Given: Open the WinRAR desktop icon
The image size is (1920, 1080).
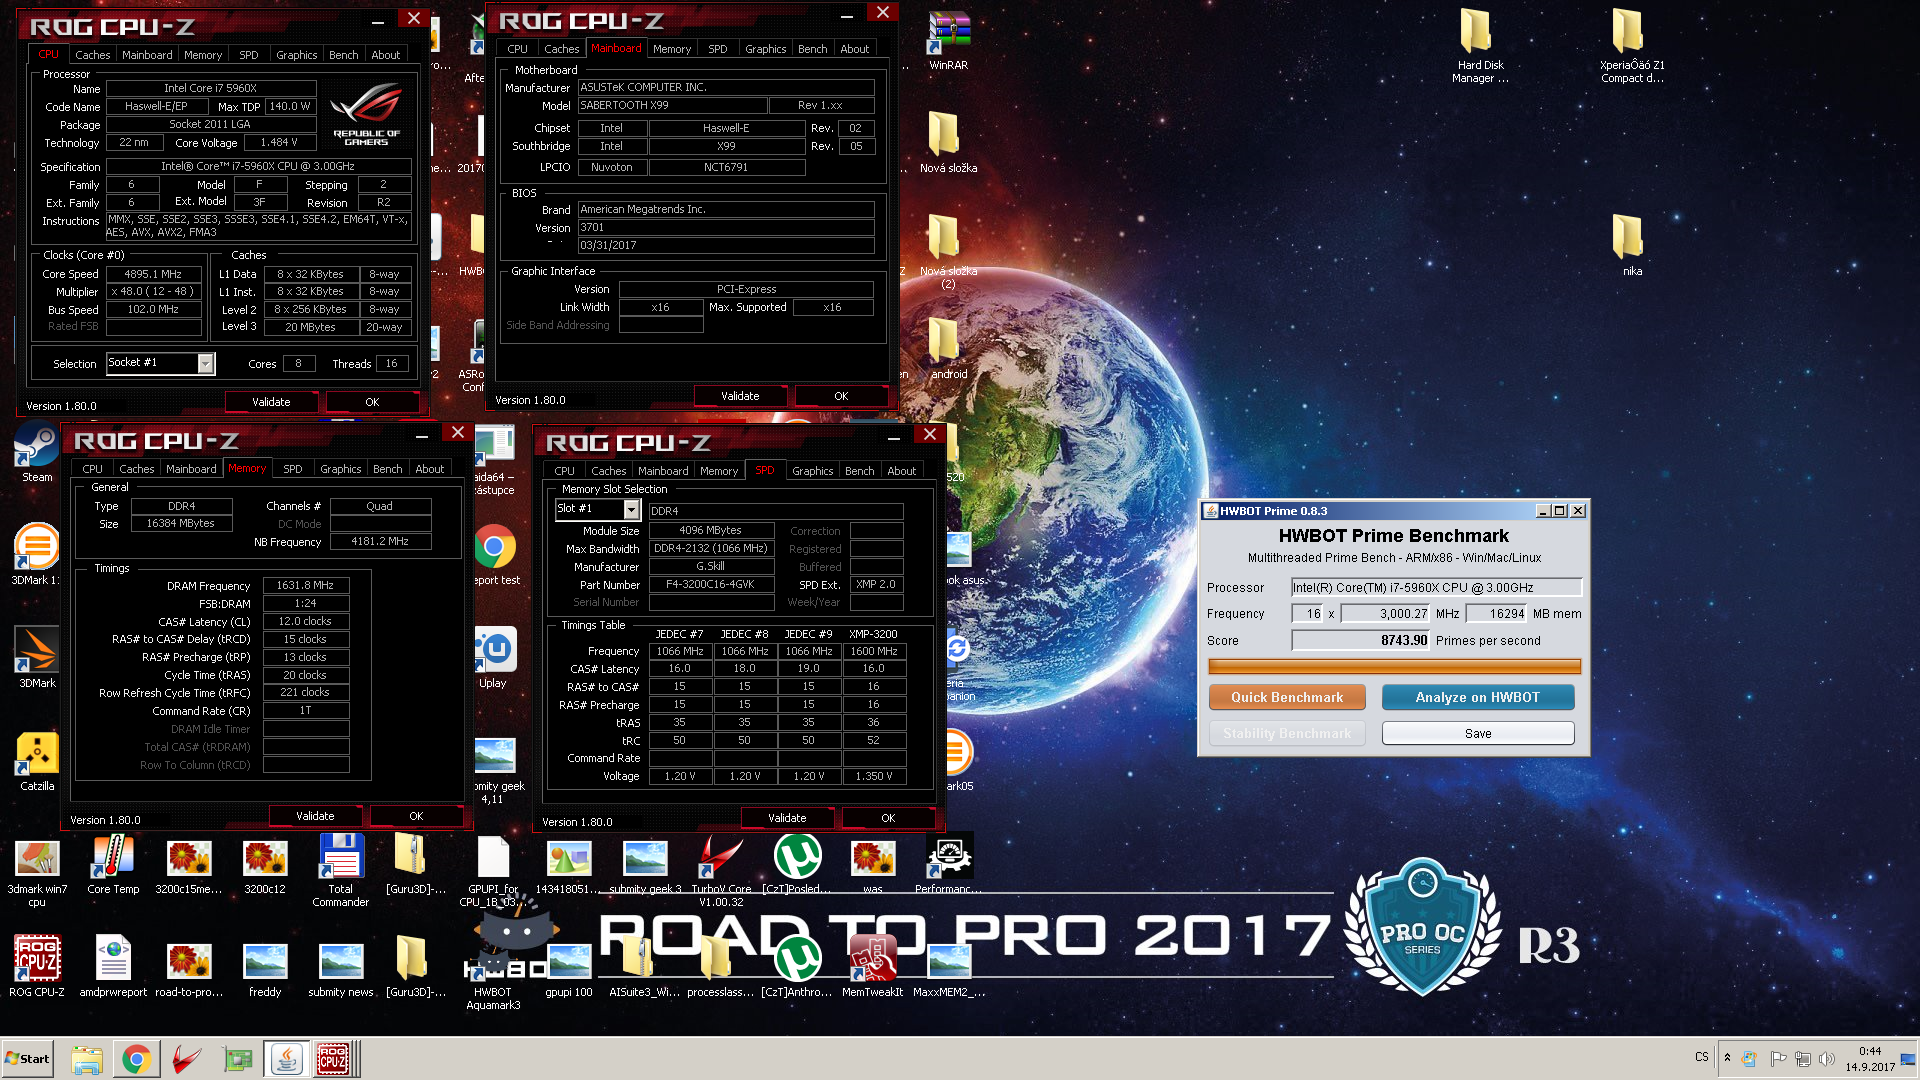Looking at the screenshot, I should point(948,40).
